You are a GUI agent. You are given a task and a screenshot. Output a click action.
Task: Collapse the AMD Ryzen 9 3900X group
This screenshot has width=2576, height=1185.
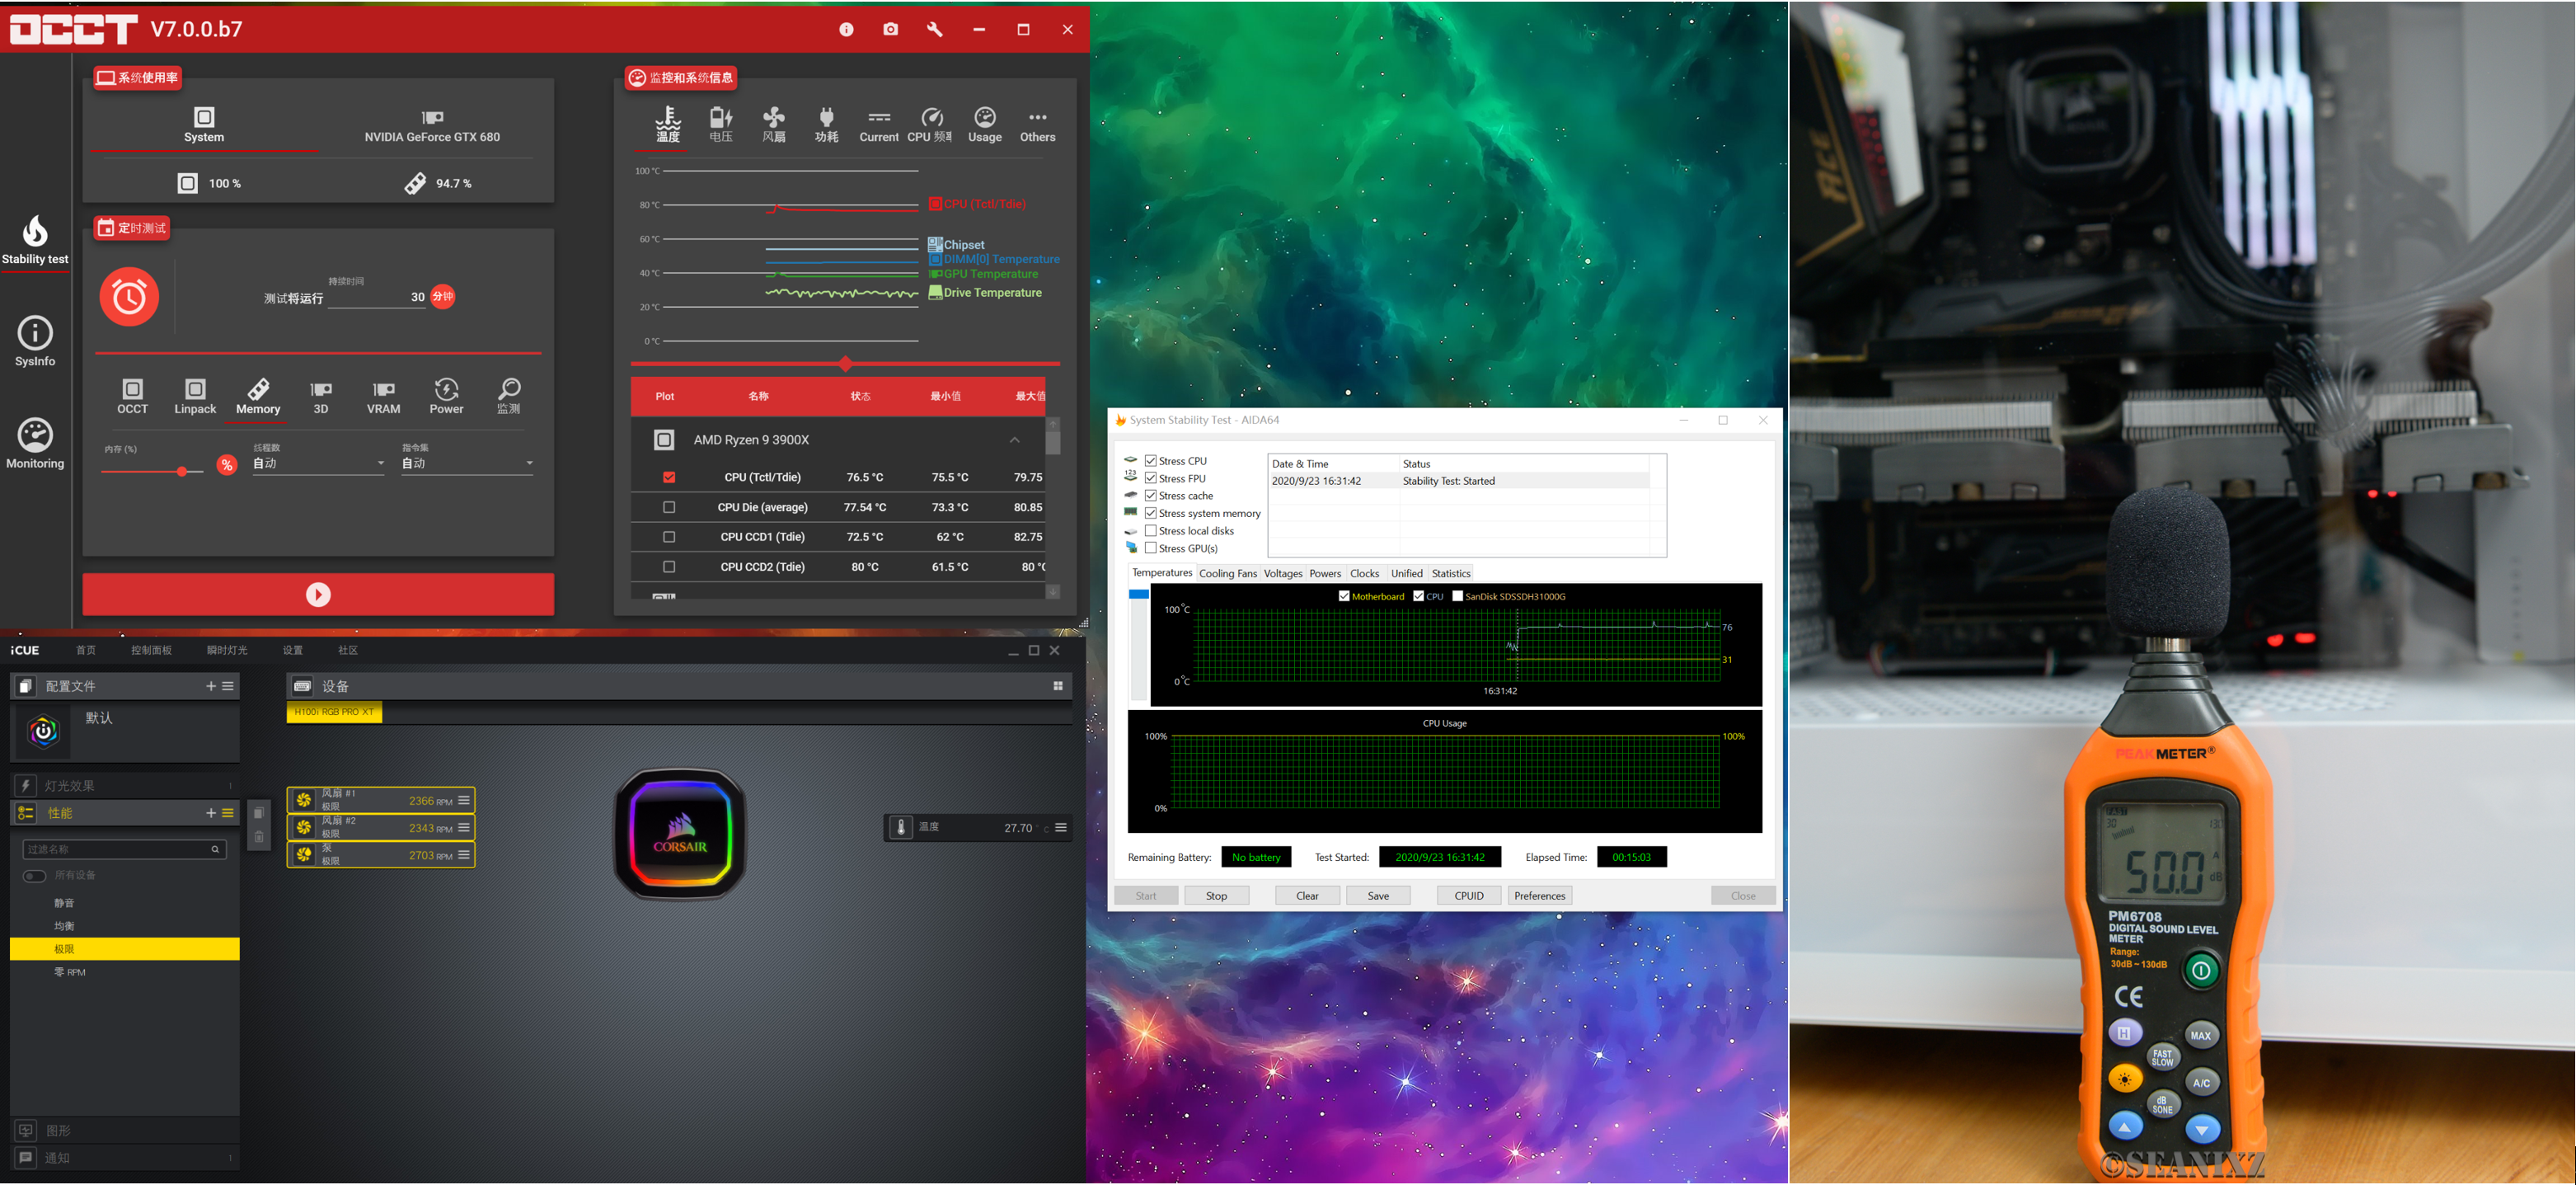point(1014,440)
